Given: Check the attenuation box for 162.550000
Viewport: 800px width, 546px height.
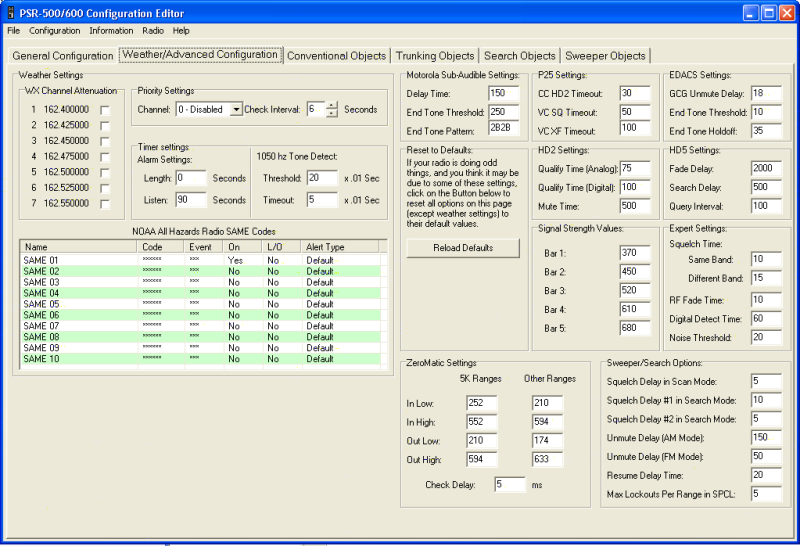Looking at the screenshot, I should [104, 203].
